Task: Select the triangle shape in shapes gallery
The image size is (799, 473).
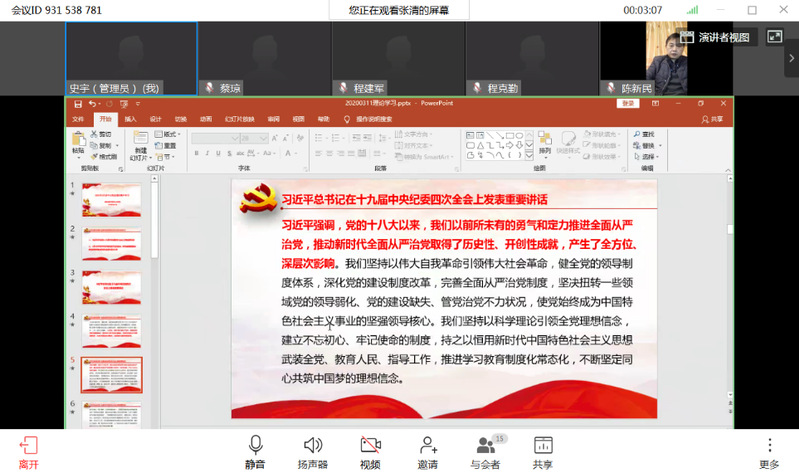Action: tap(481, 145)
